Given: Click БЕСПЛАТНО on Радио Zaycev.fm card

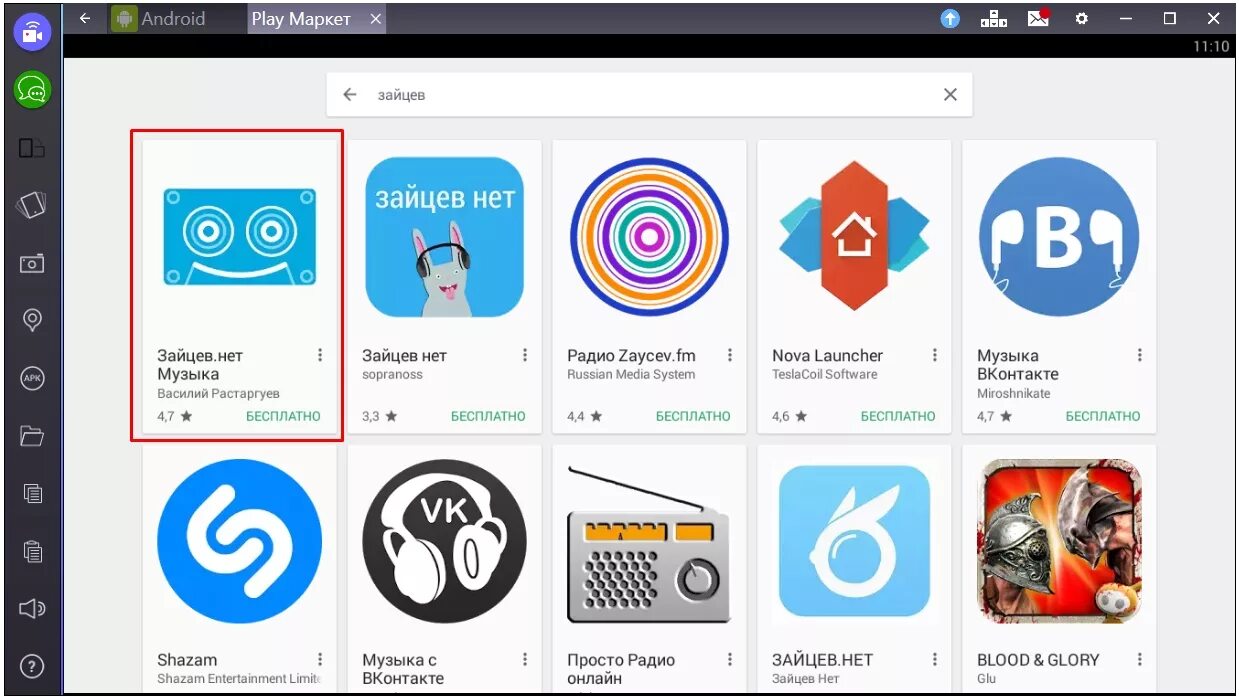Looking at the screenshot, I should click(693, 416).
